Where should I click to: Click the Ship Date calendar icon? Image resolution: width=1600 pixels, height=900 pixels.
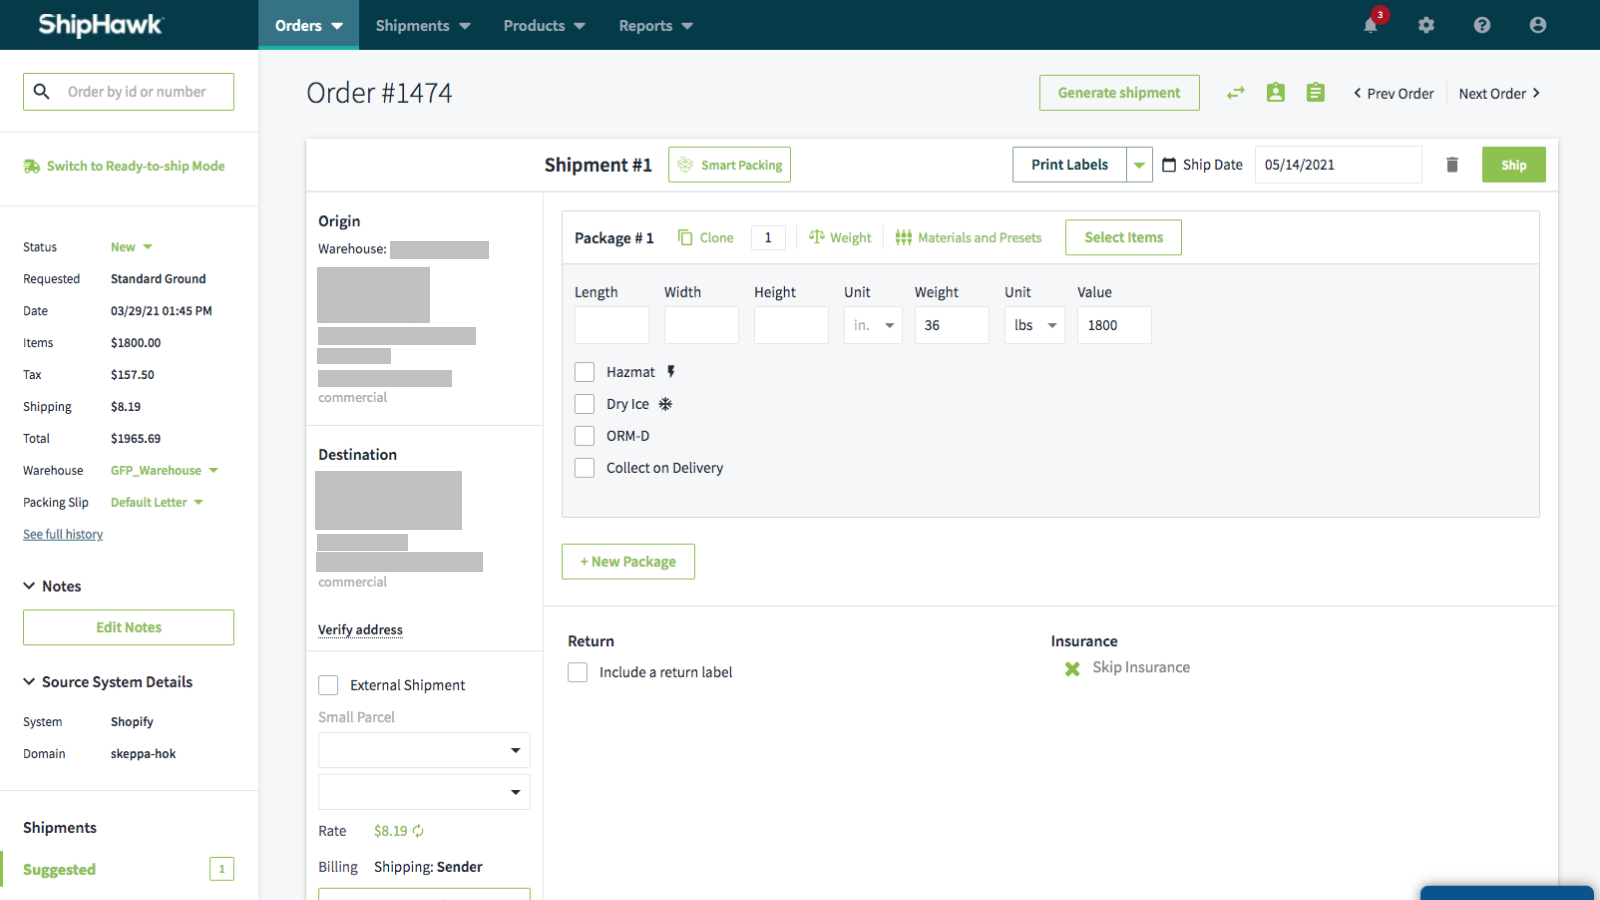pyautogui.click(x=1169, y=165)
